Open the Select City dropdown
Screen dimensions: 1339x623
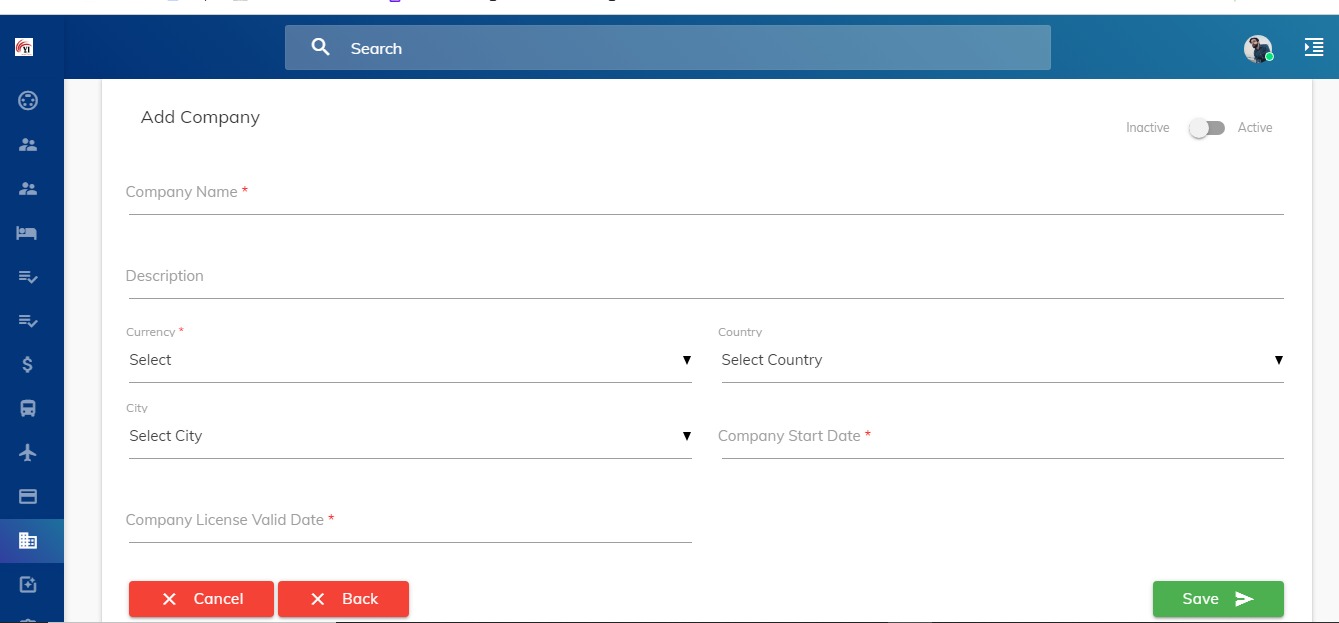409,436
